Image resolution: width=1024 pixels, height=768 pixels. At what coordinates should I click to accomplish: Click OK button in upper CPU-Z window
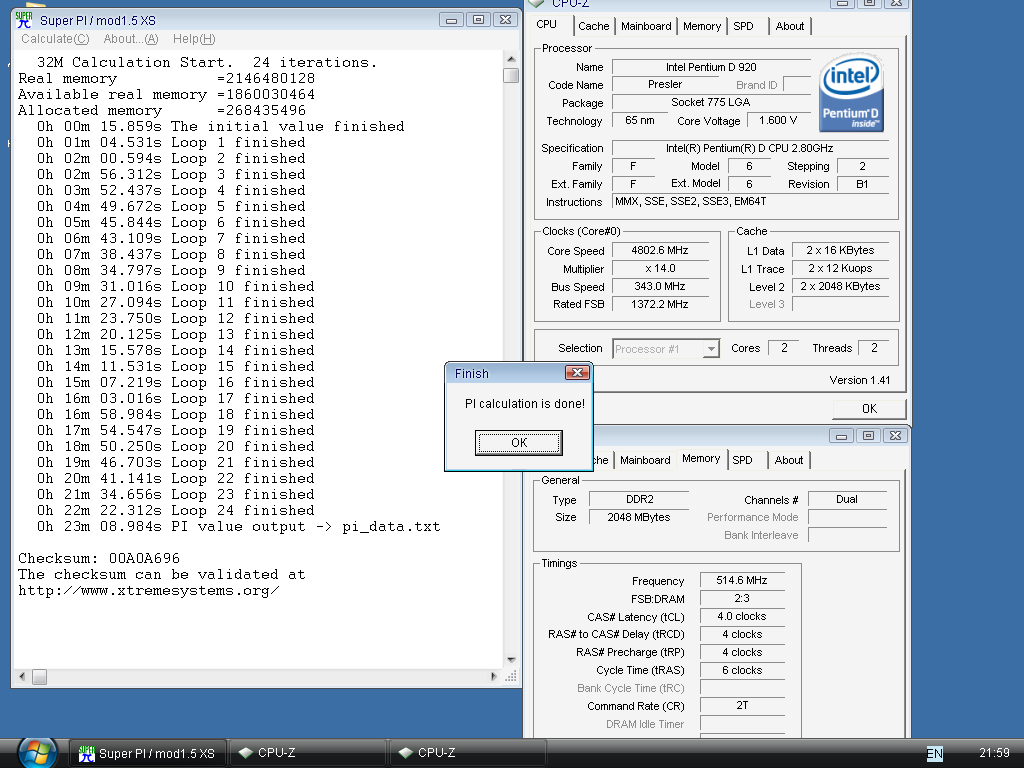point(869,409)
